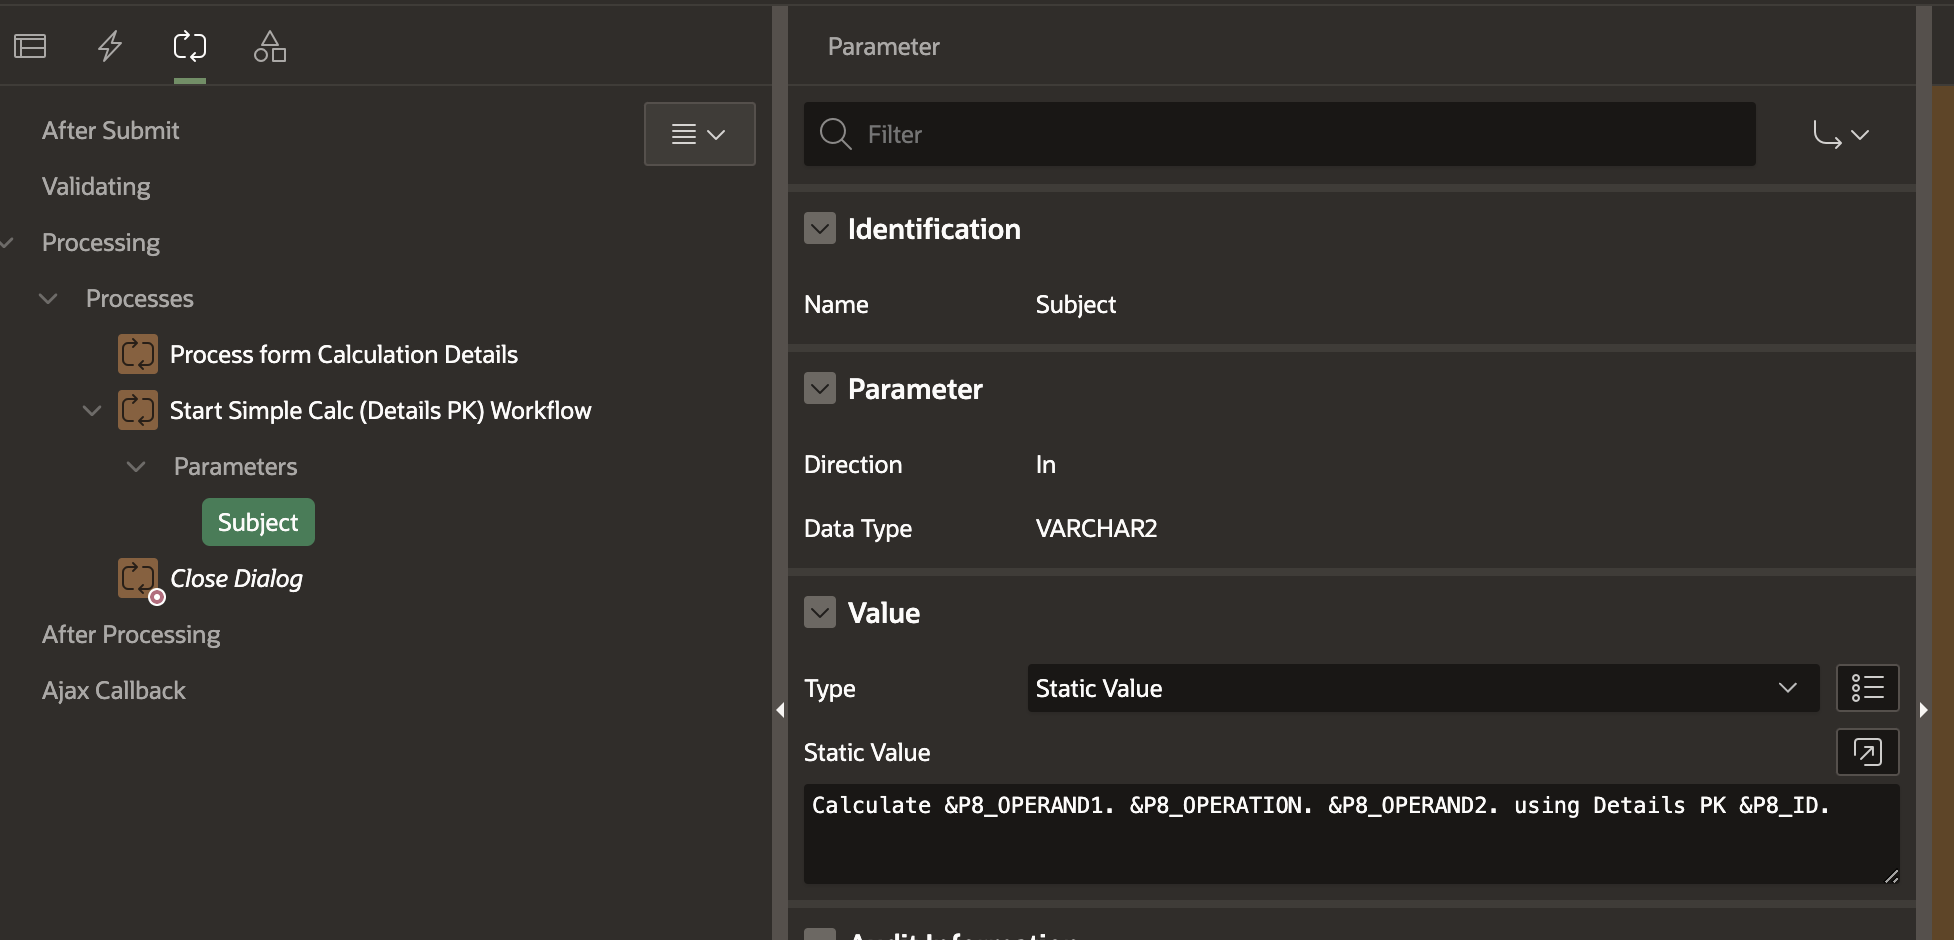Image resolution: width=1954 pixels, height=940 pixels.
Task: Click the Direction value In
Action: 1046,465
